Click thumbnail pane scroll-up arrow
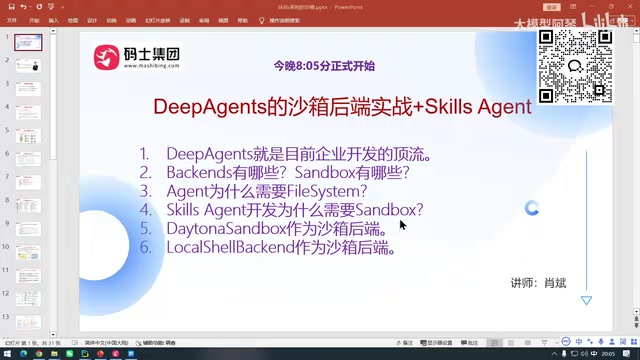 click(53, 31)
